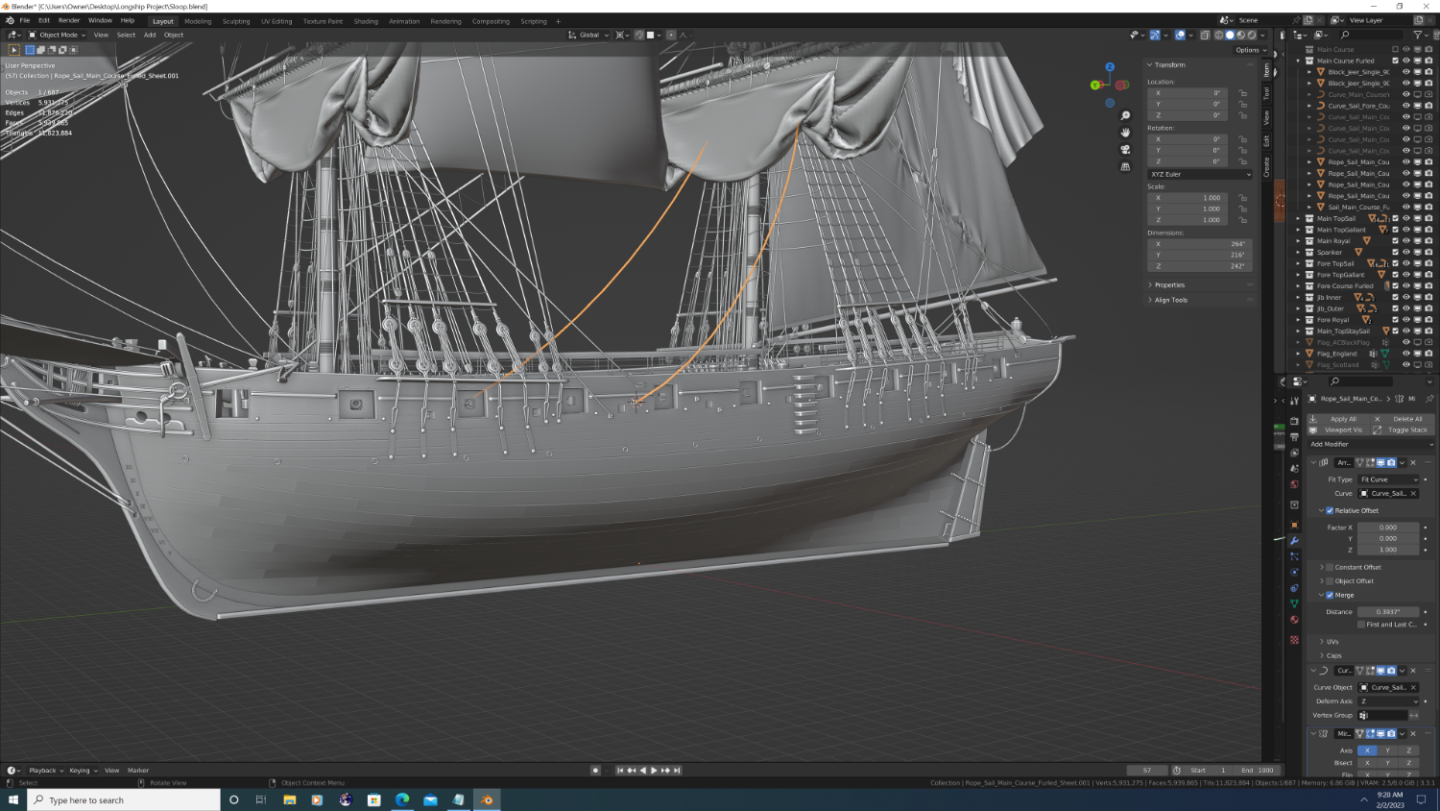Select solid viewport shading
The image size is (1440, 811).
1230,35
